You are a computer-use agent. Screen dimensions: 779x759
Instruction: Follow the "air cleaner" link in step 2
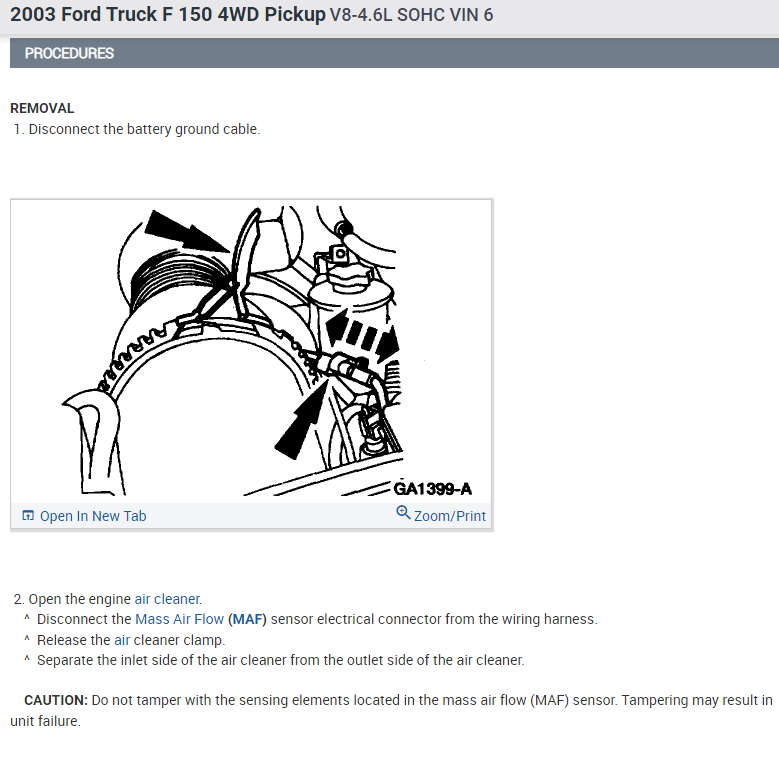[x=167, y=599]
